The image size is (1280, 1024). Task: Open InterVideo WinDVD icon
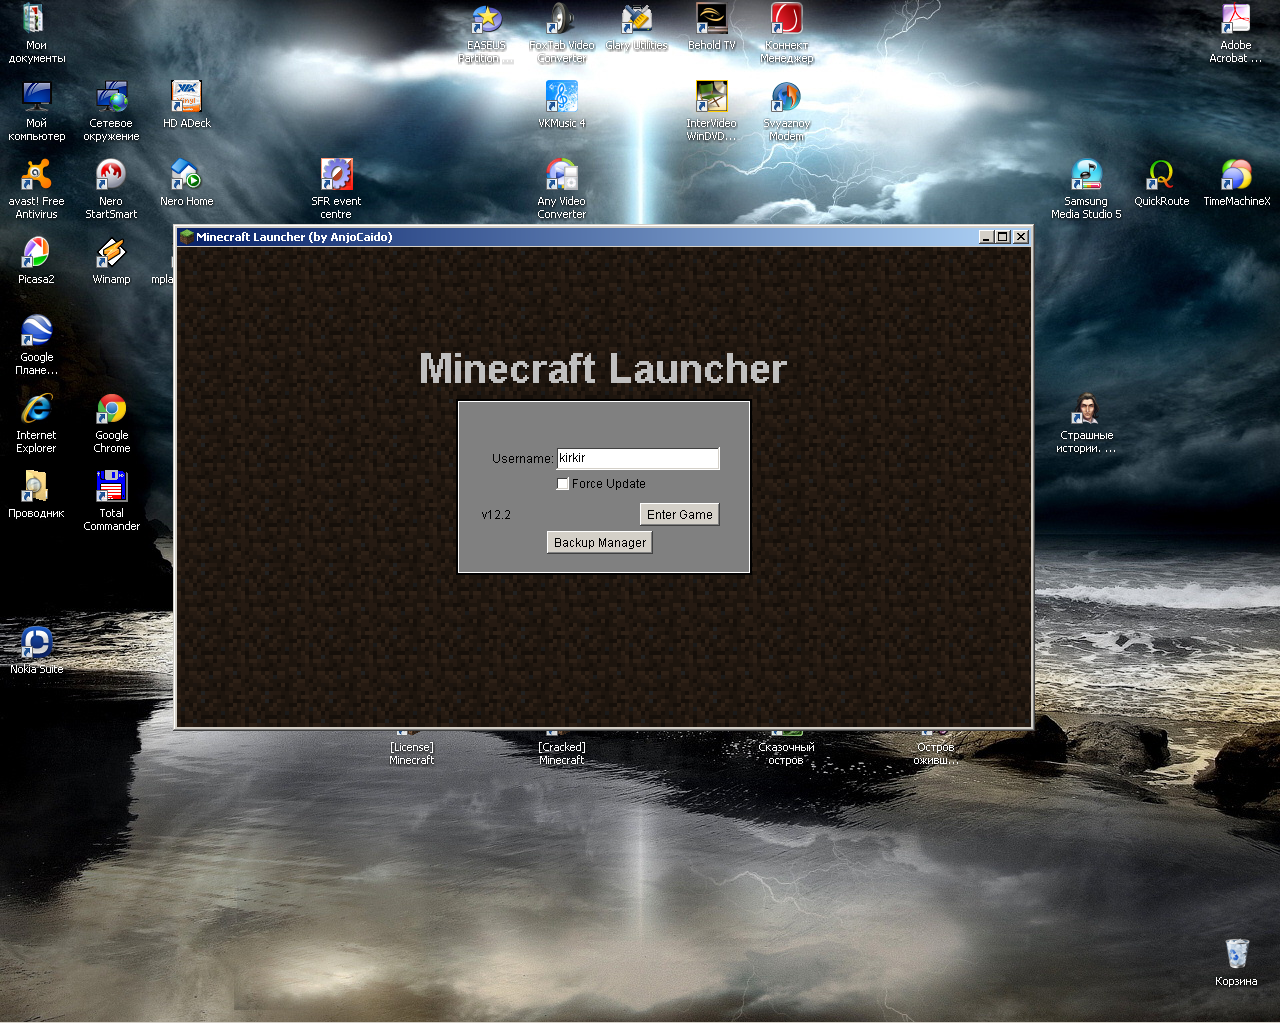pos(711,111)
